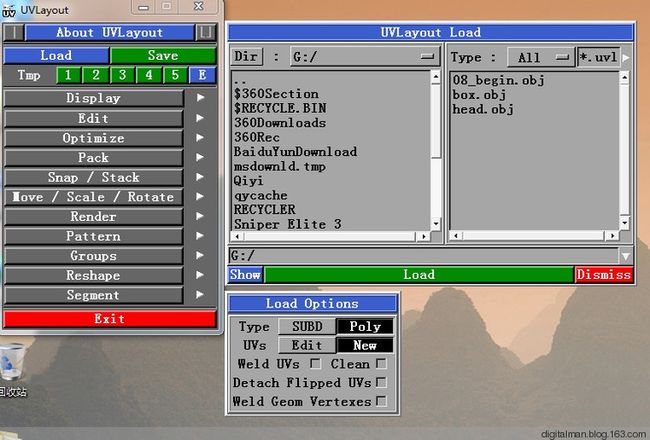Click the horizontal scrollbar under file list
This screenshot has width=650, height=440.
534,236
